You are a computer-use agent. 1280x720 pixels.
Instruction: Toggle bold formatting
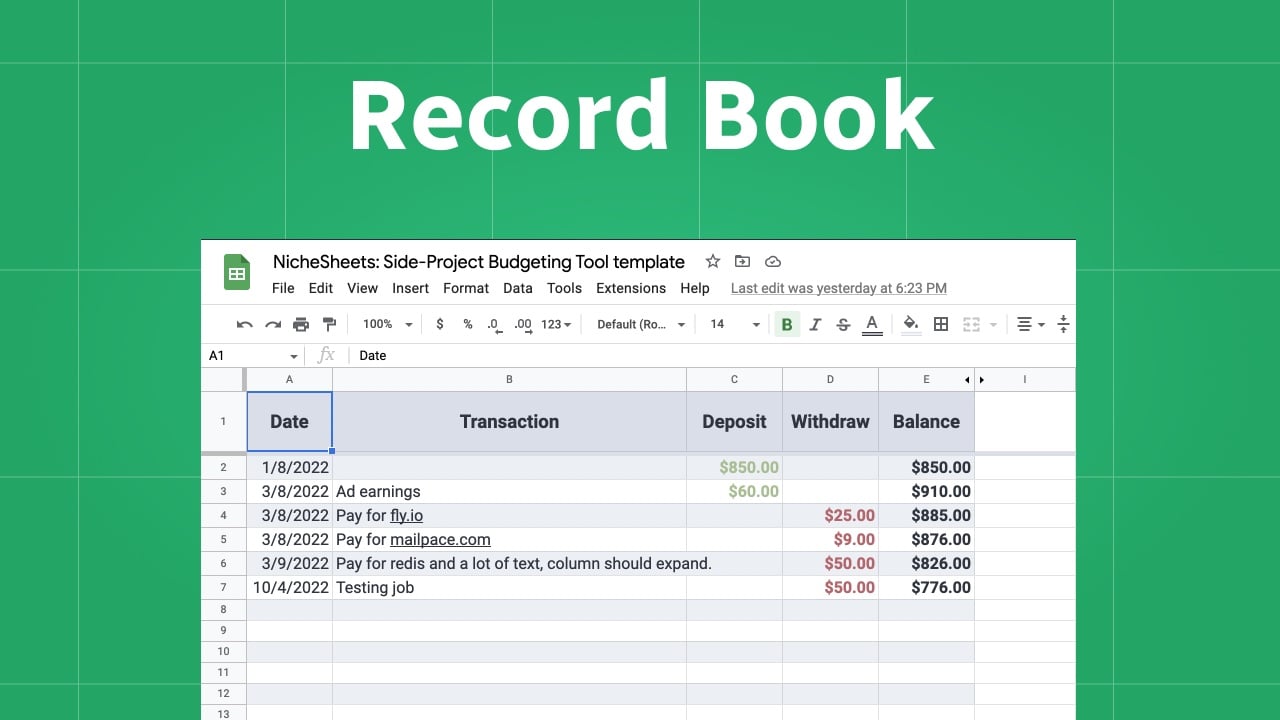pyautogui.click(x=787, y=324)
